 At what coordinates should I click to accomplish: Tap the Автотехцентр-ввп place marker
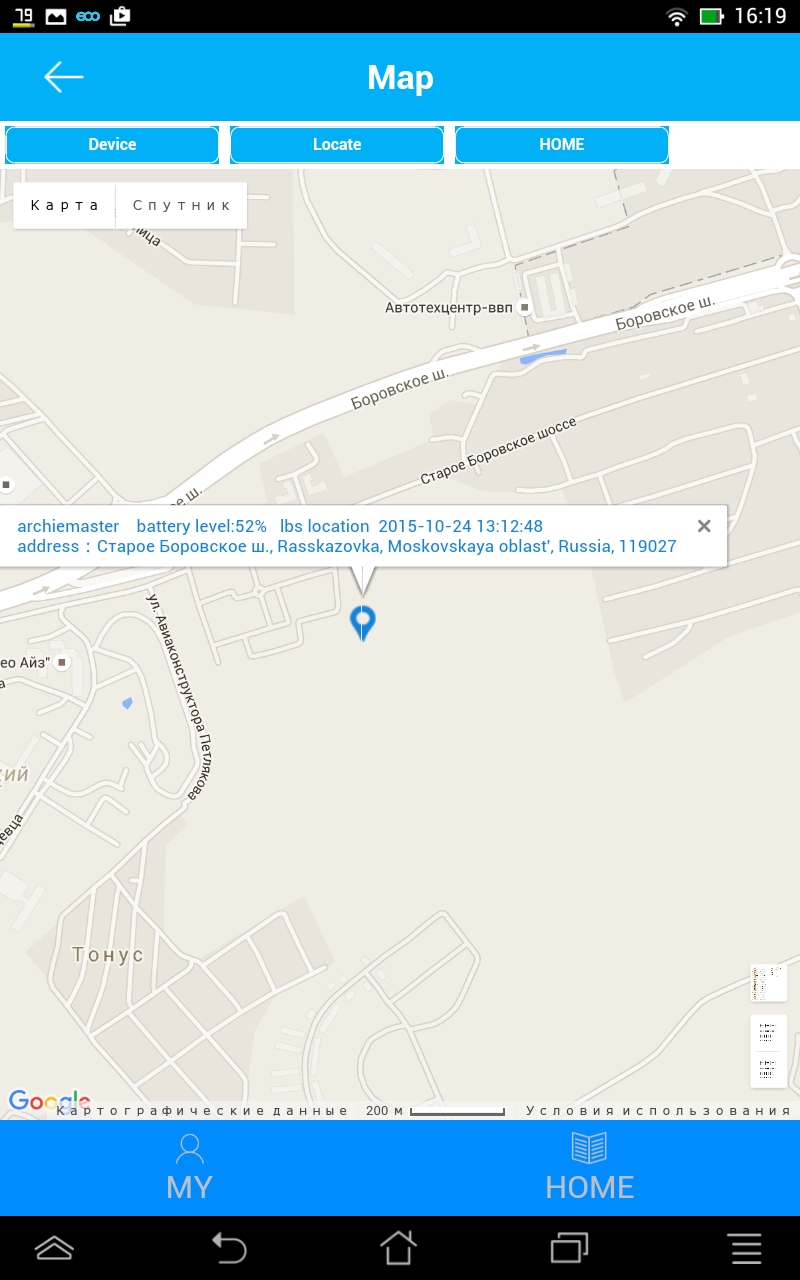point(524,308)
